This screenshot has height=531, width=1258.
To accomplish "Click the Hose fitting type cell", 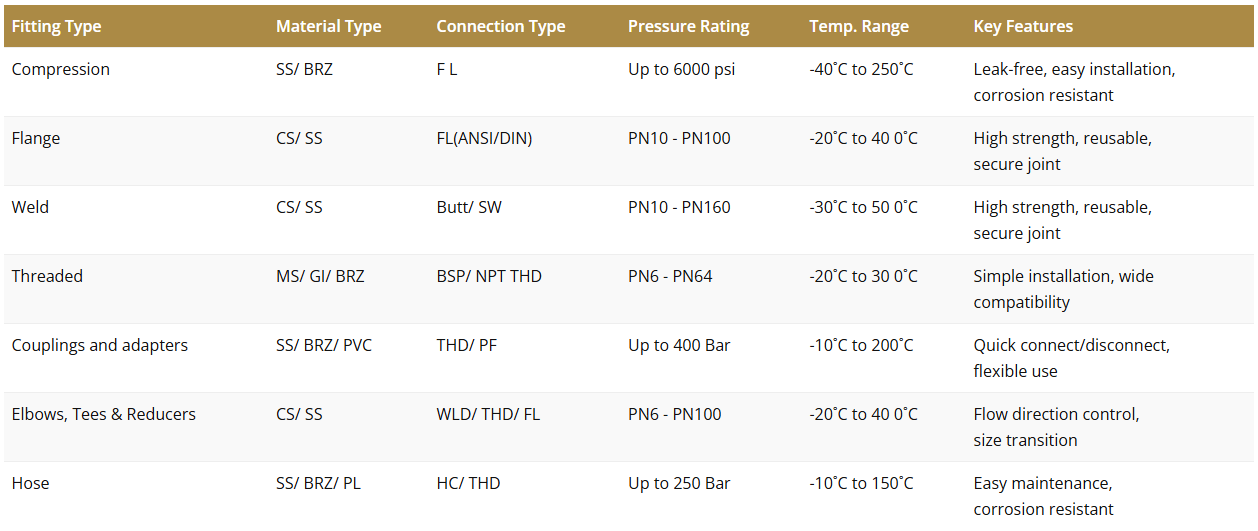I will click(30, 483).
